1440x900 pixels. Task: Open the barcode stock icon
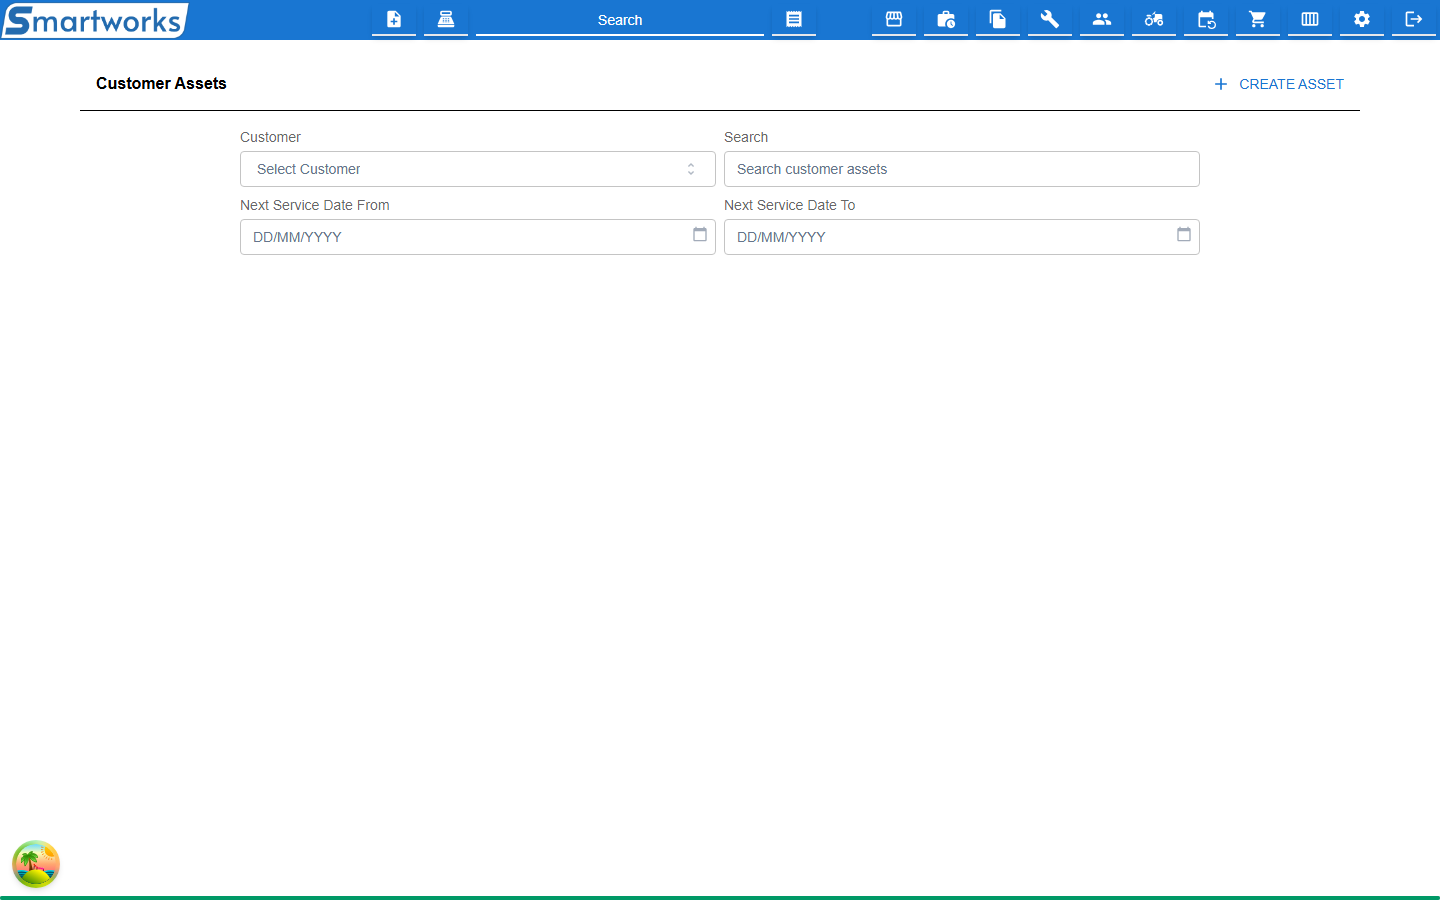1310,19
